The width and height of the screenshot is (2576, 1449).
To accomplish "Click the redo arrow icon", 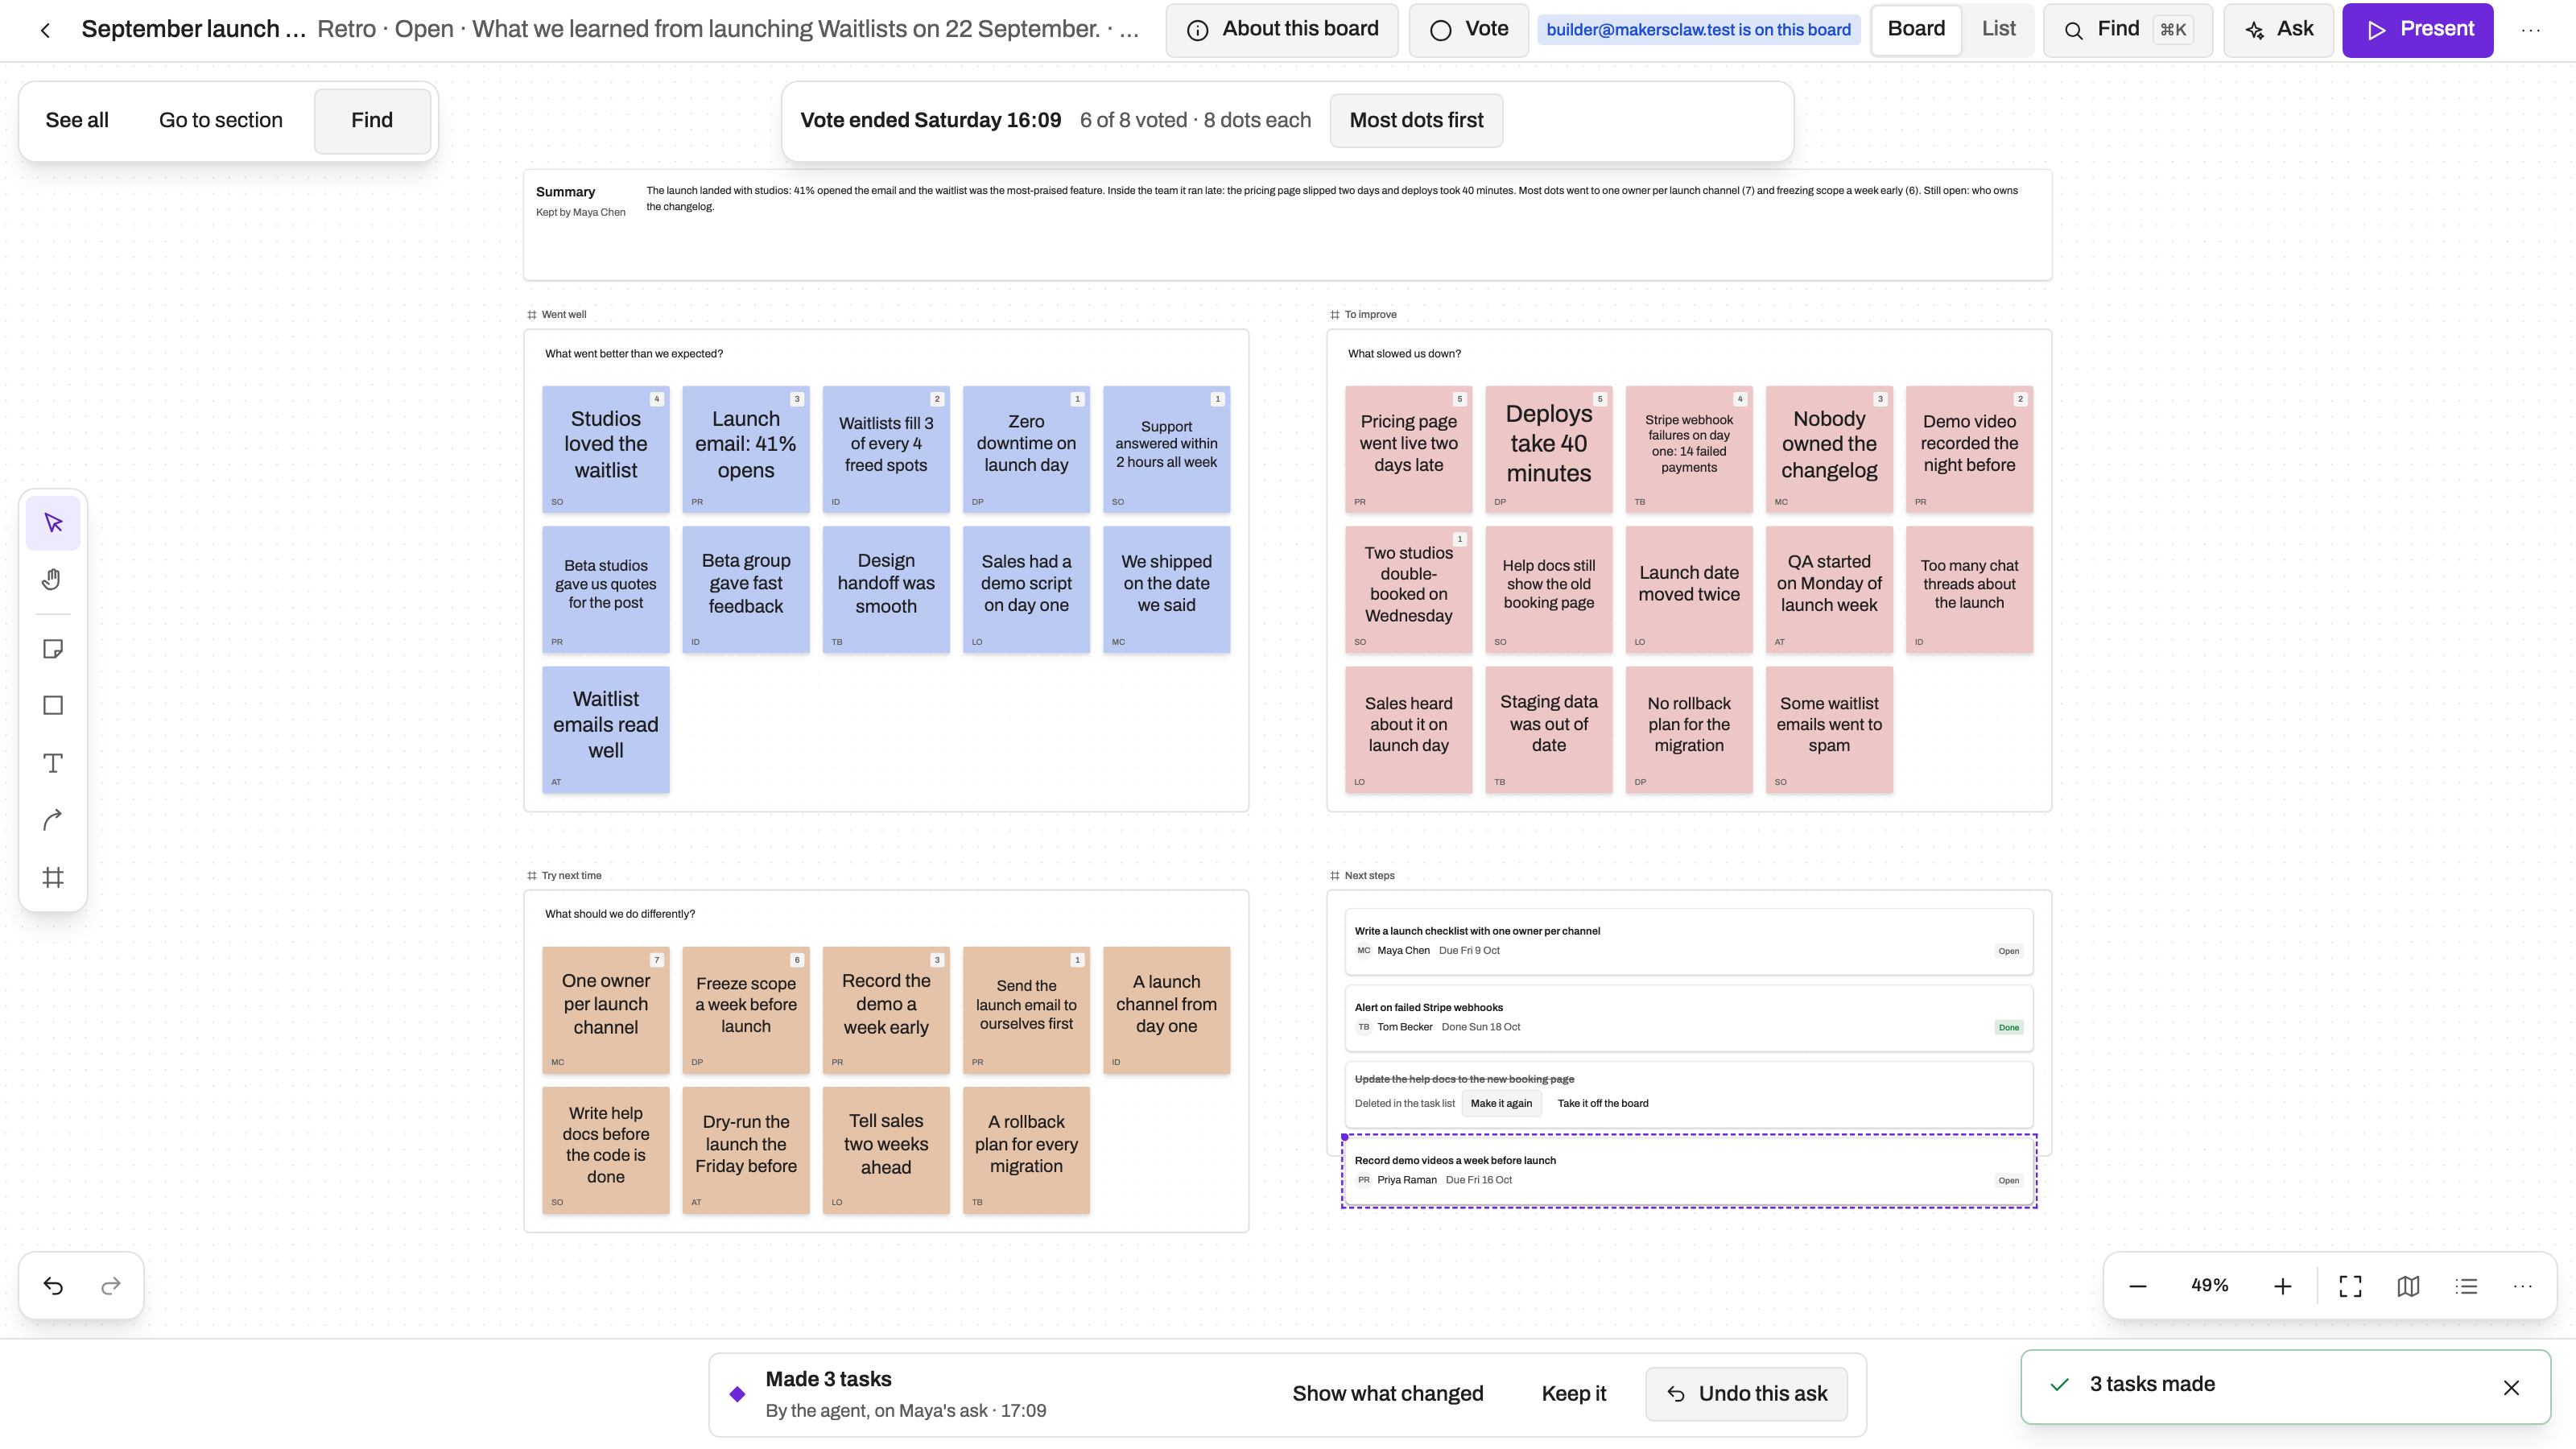I will (x=111, y=1286).
